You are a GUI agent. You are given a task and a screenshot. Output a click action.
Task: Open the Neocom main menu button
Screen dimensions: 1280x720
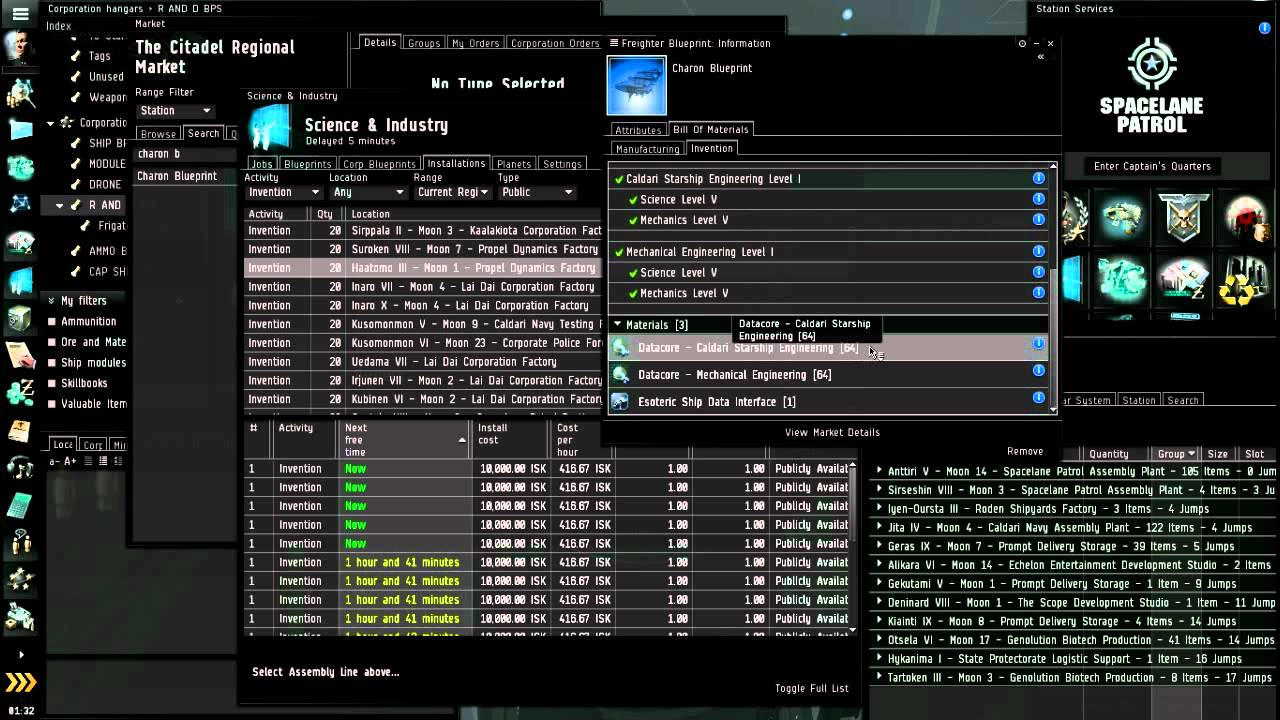tap(20, 13)
